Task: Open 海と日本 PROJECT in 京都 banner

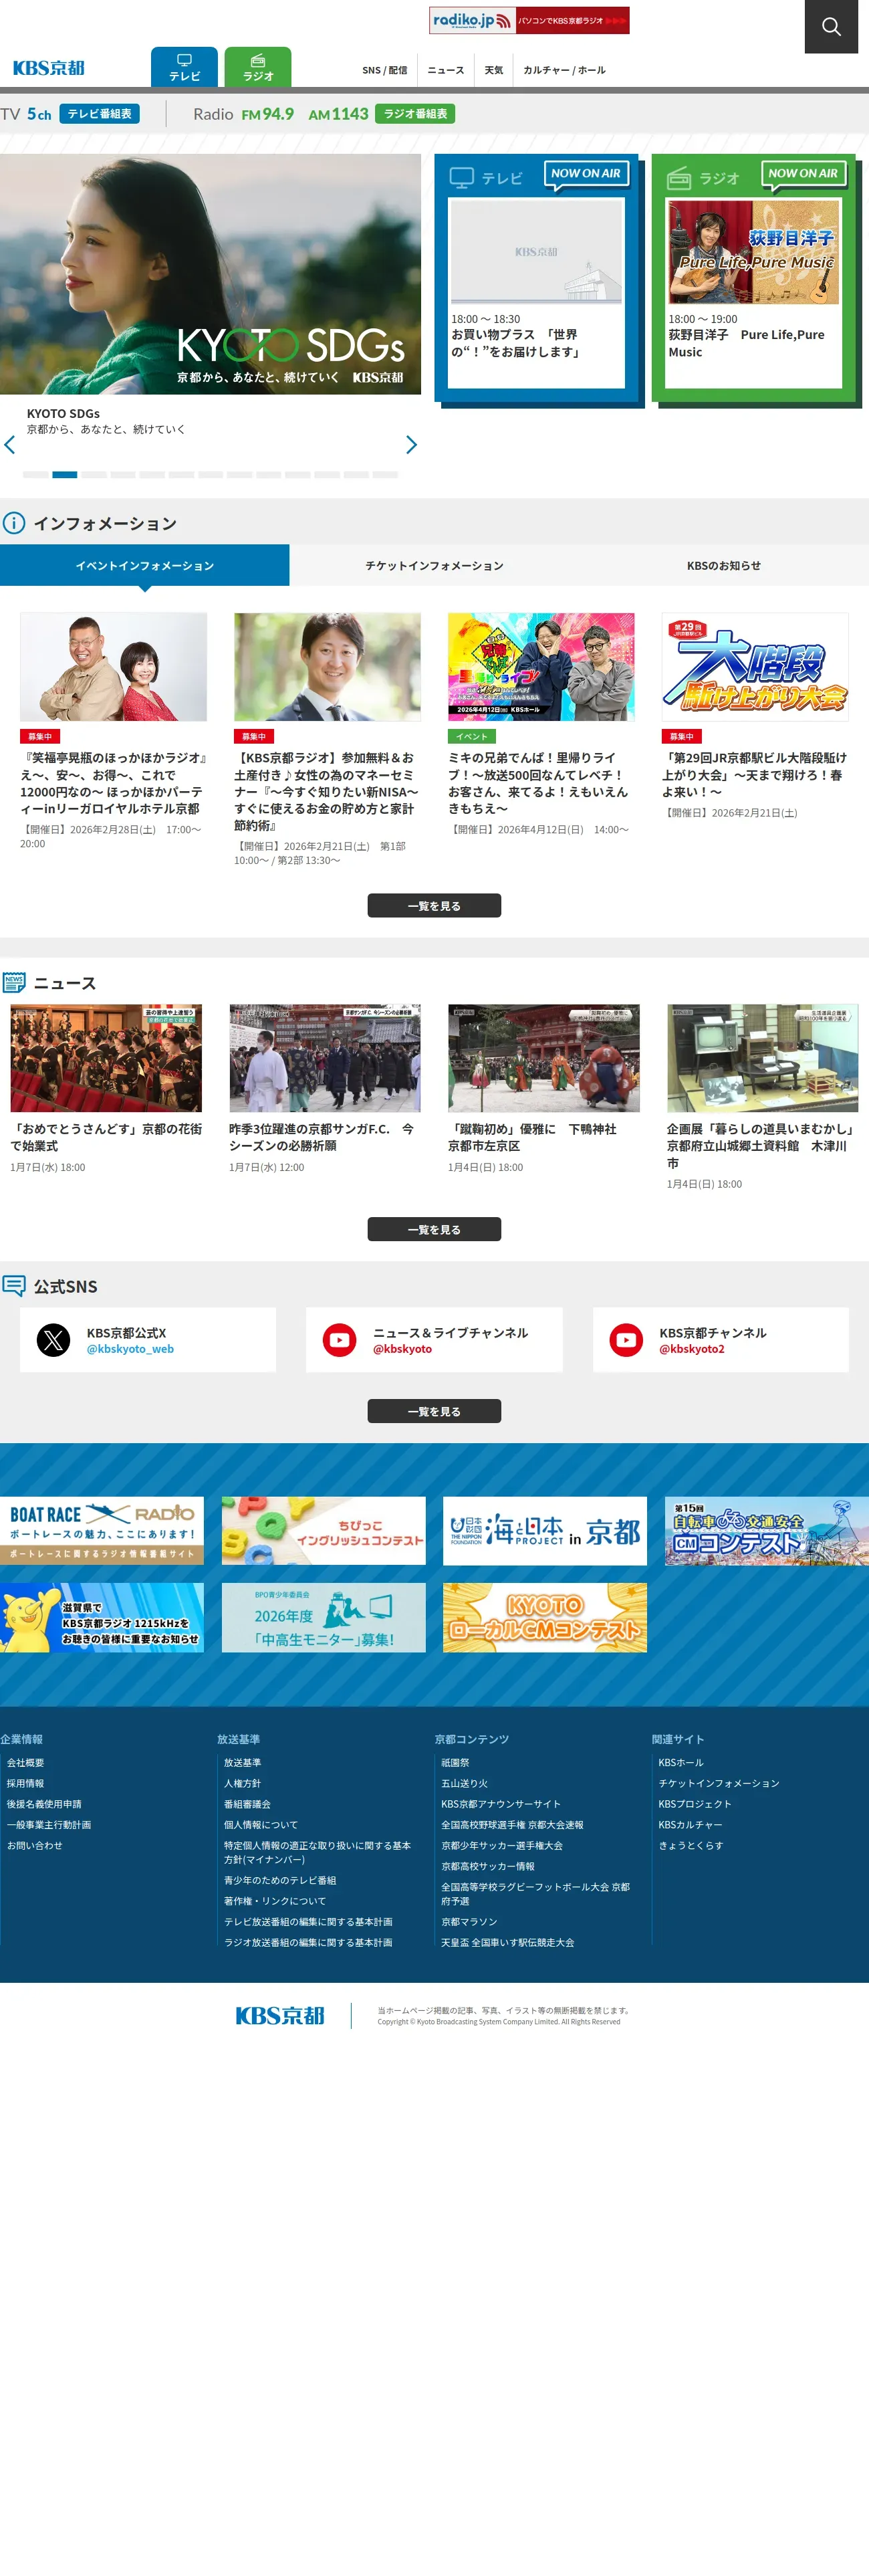Action: (545, 1531)
